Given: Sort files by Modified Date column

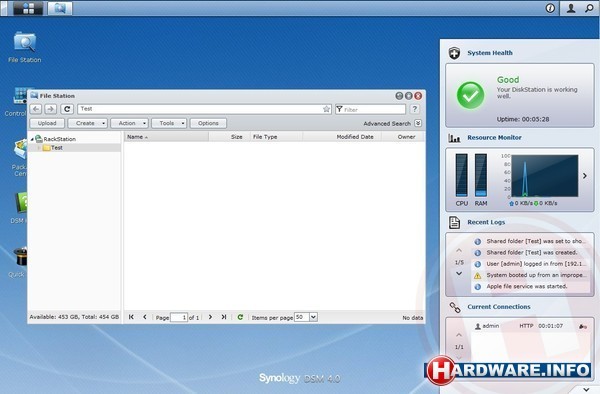Looking at the screenshot, I should point(342,137).
